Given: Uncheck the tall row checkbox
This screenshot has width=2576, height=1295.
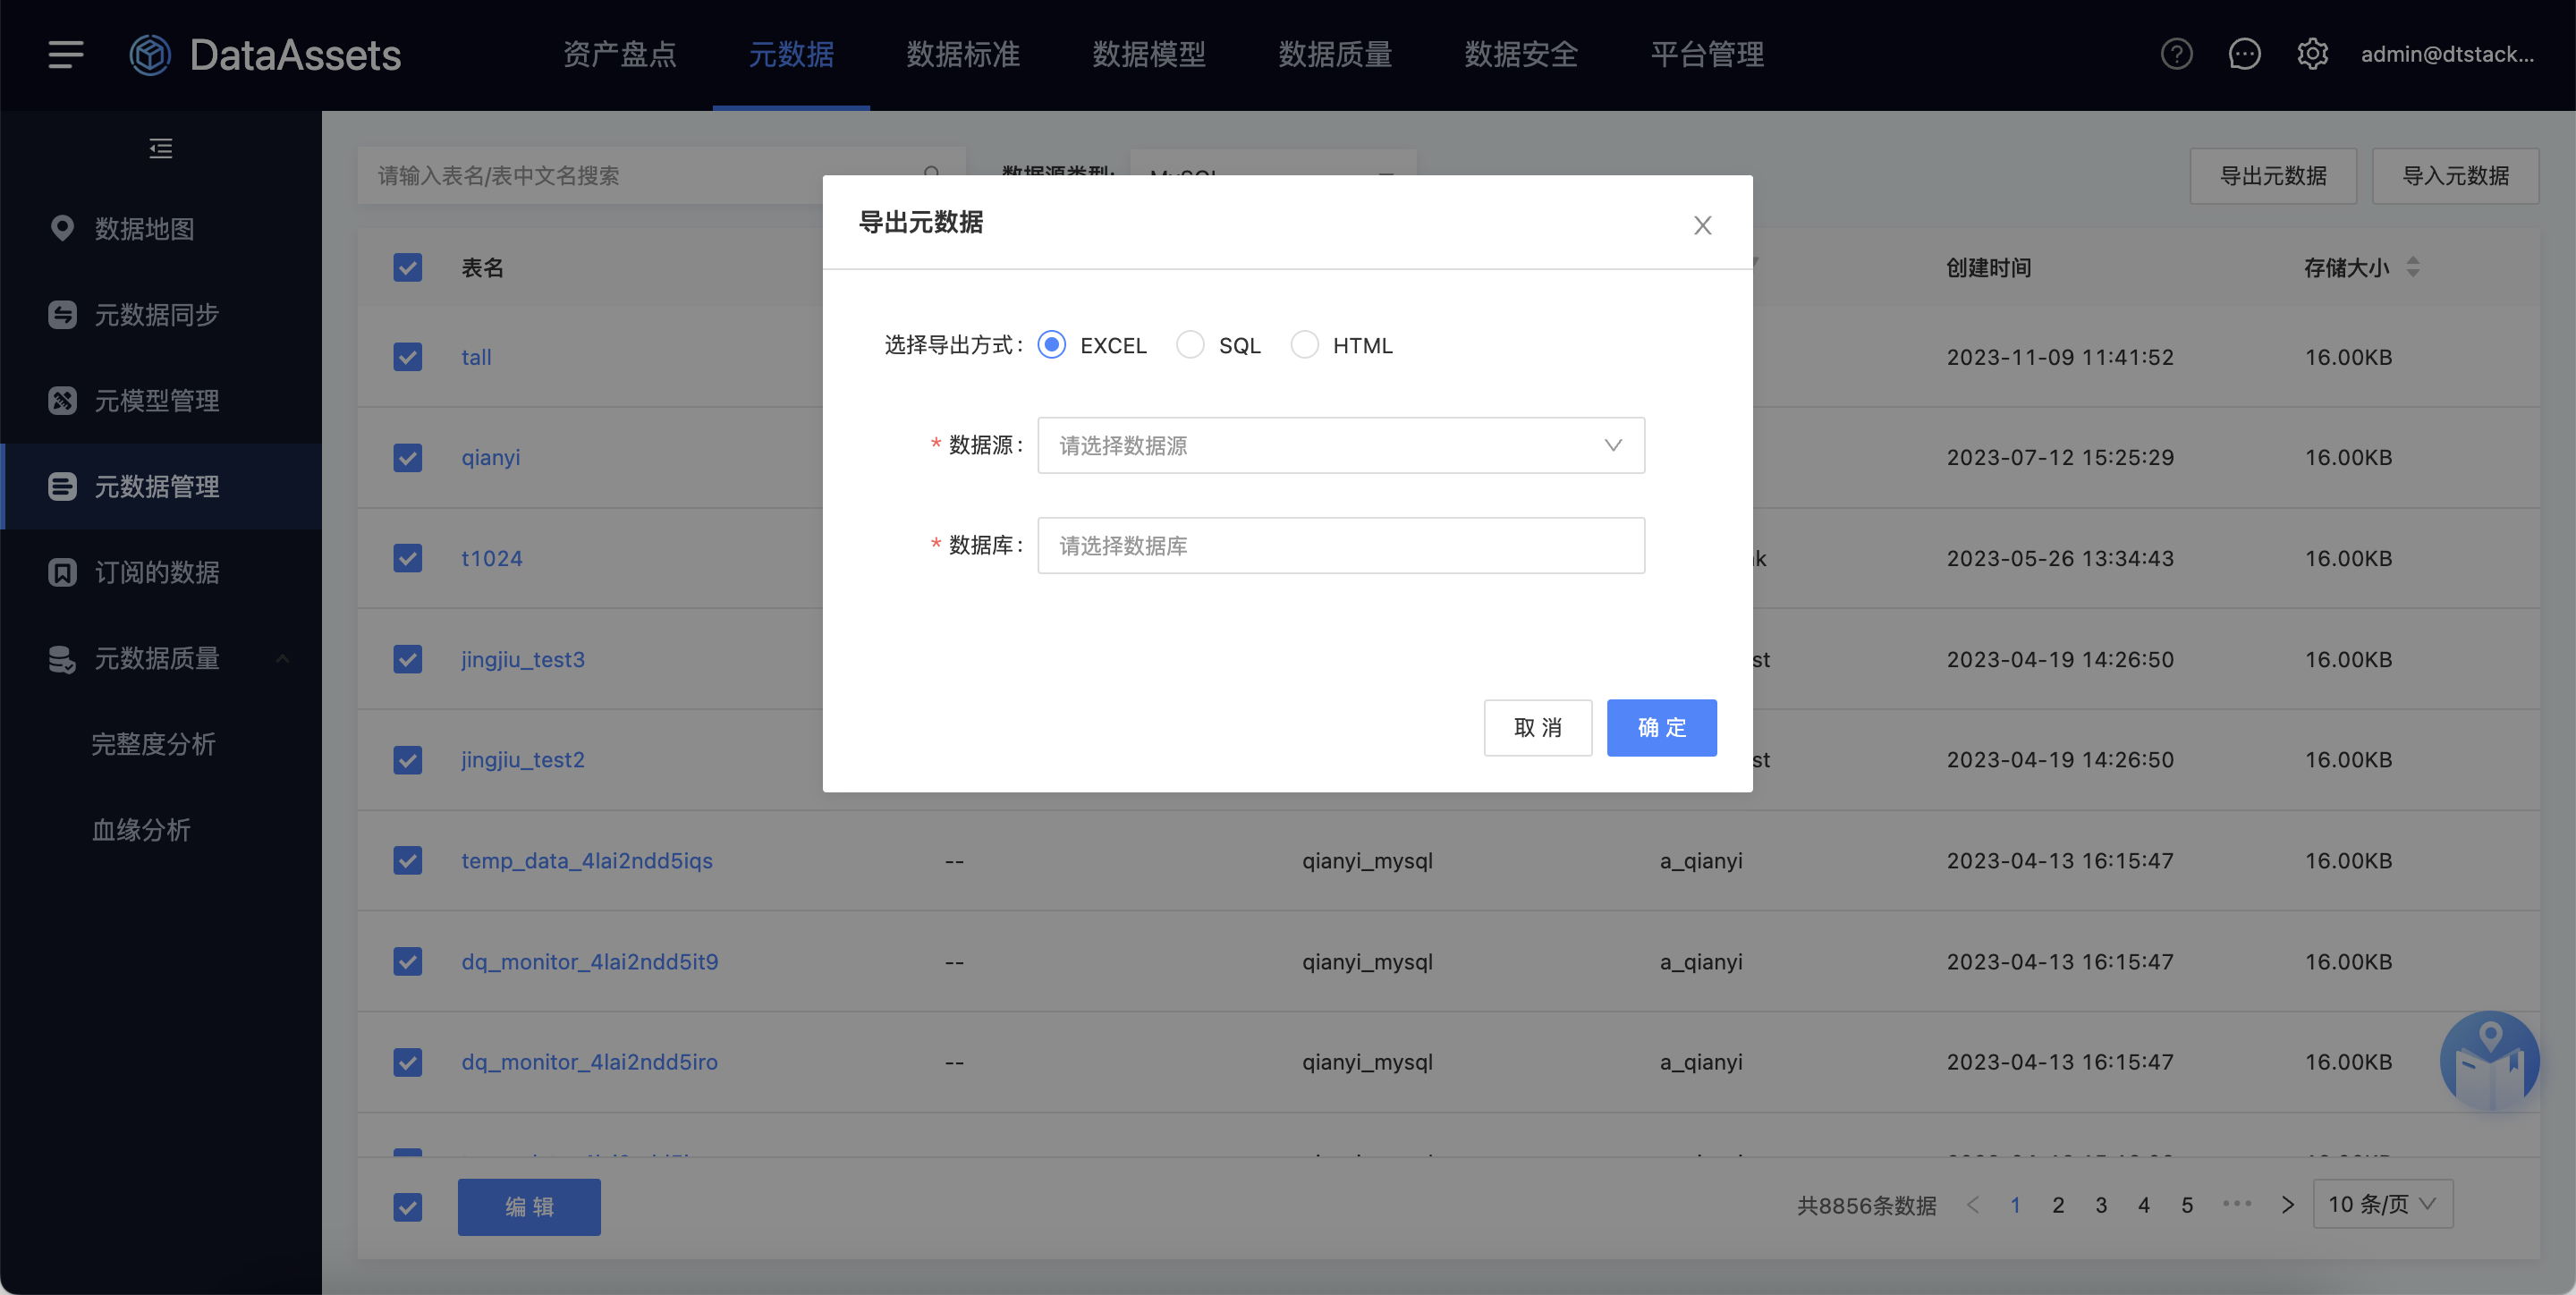Looking at the screenshot, I should point(408,357).
